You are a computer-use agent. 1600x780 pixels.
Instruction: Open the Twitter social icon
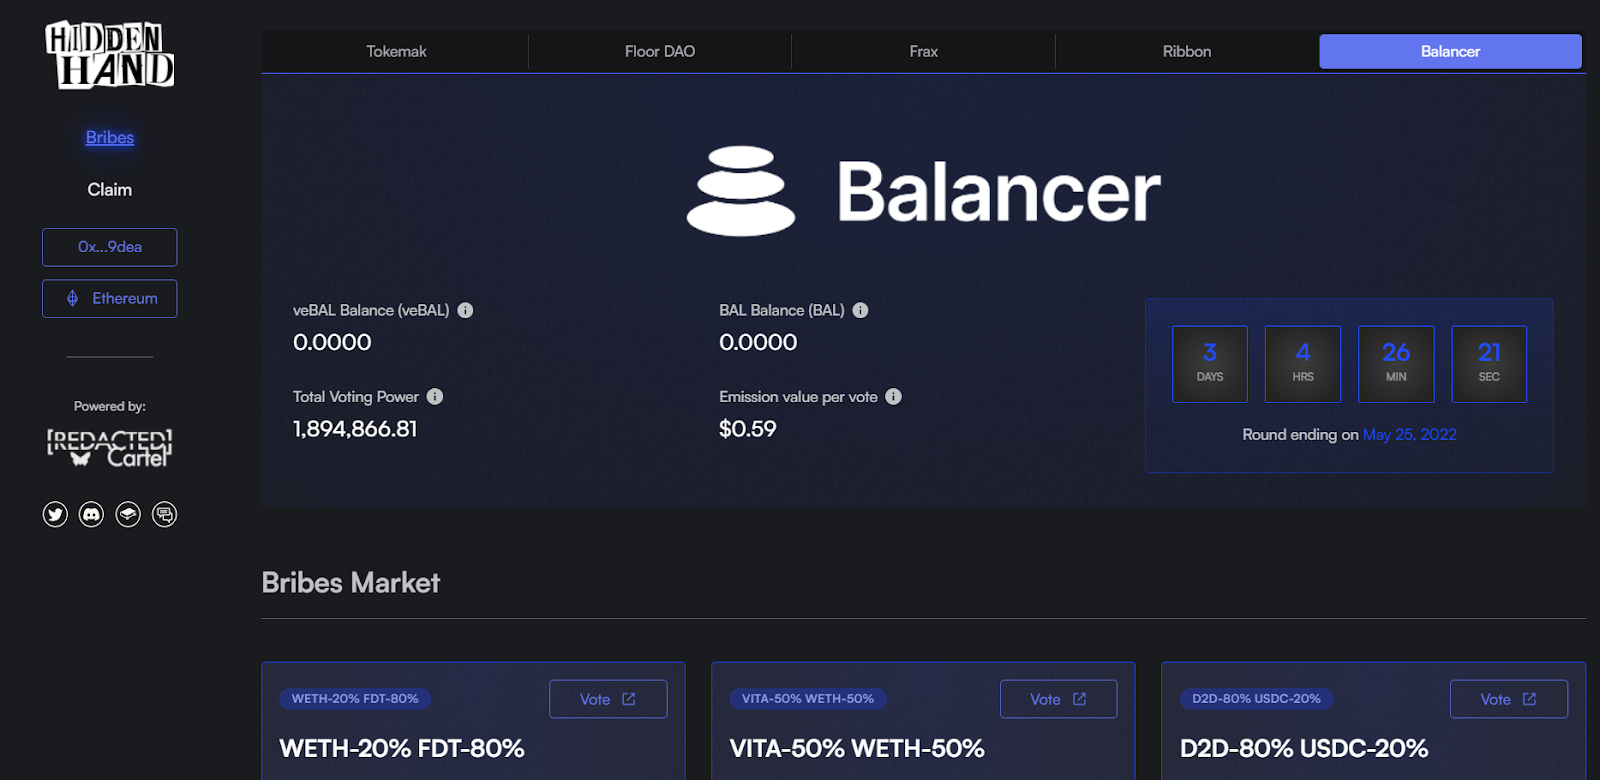click(55, 514)
